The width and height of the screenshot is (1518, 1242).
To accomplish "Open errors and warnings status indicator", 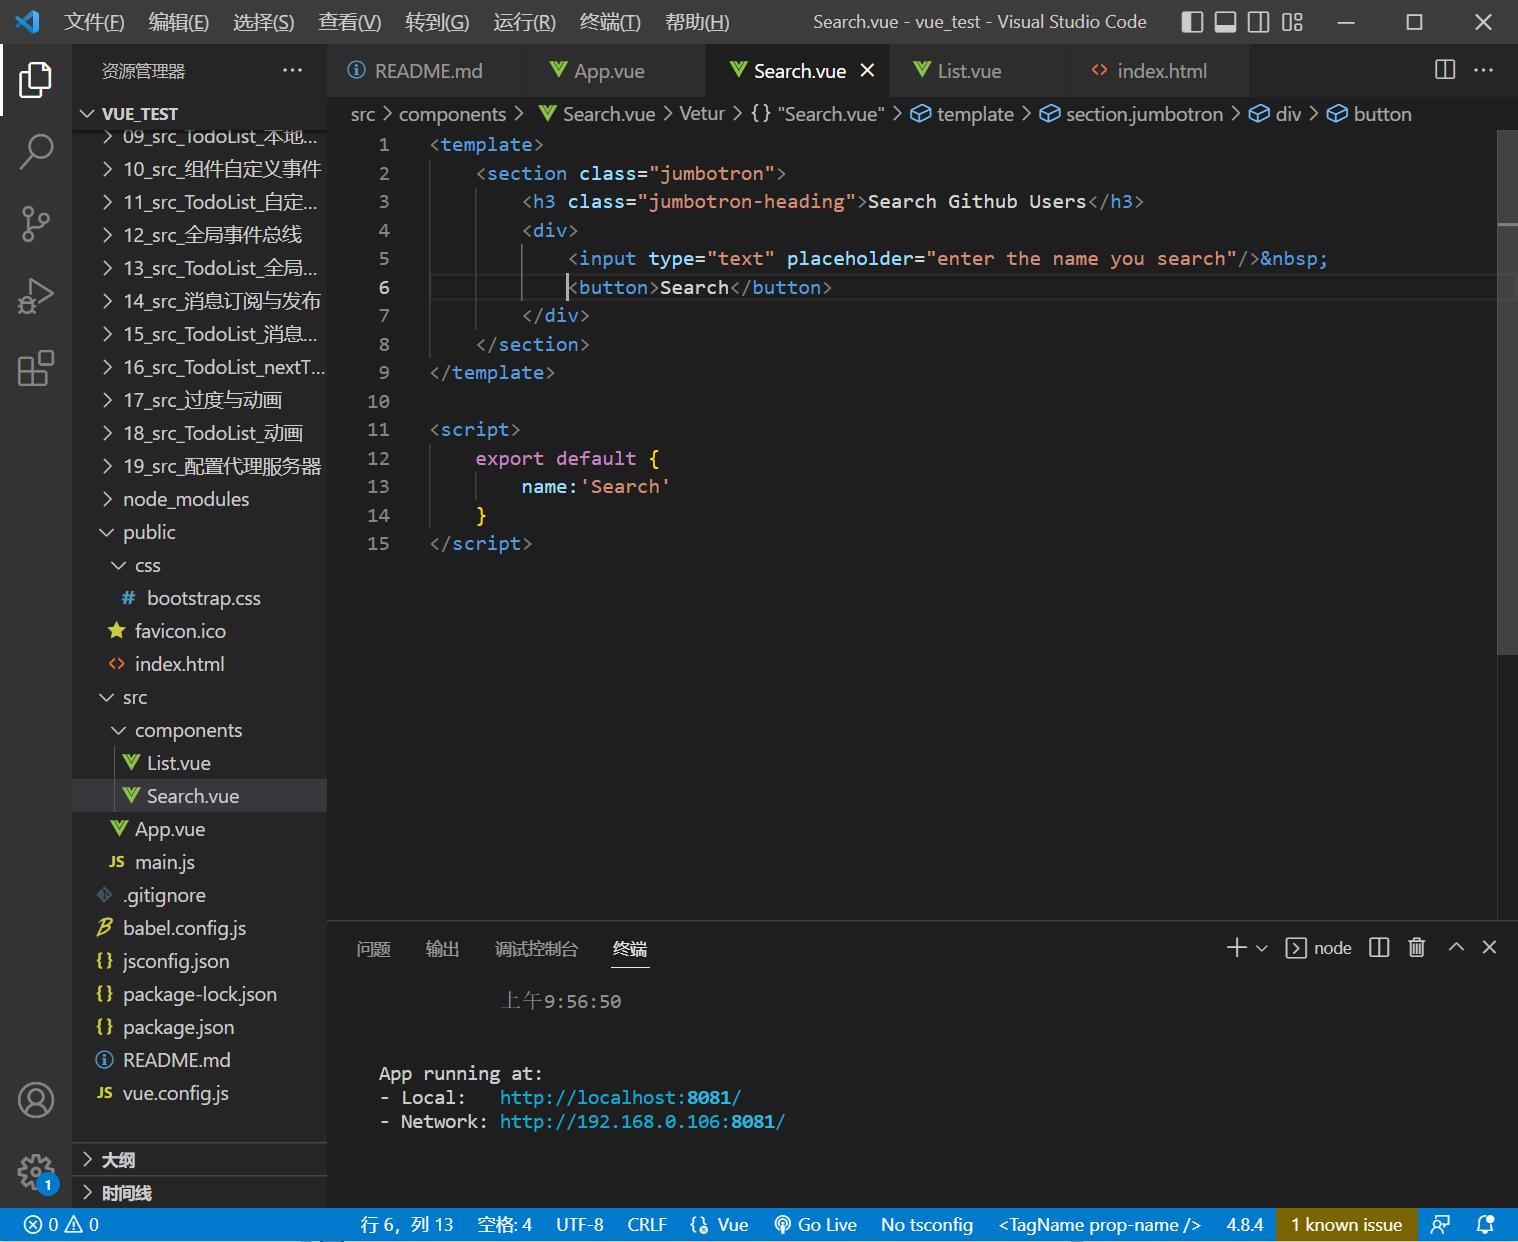I will (61, 1225).
